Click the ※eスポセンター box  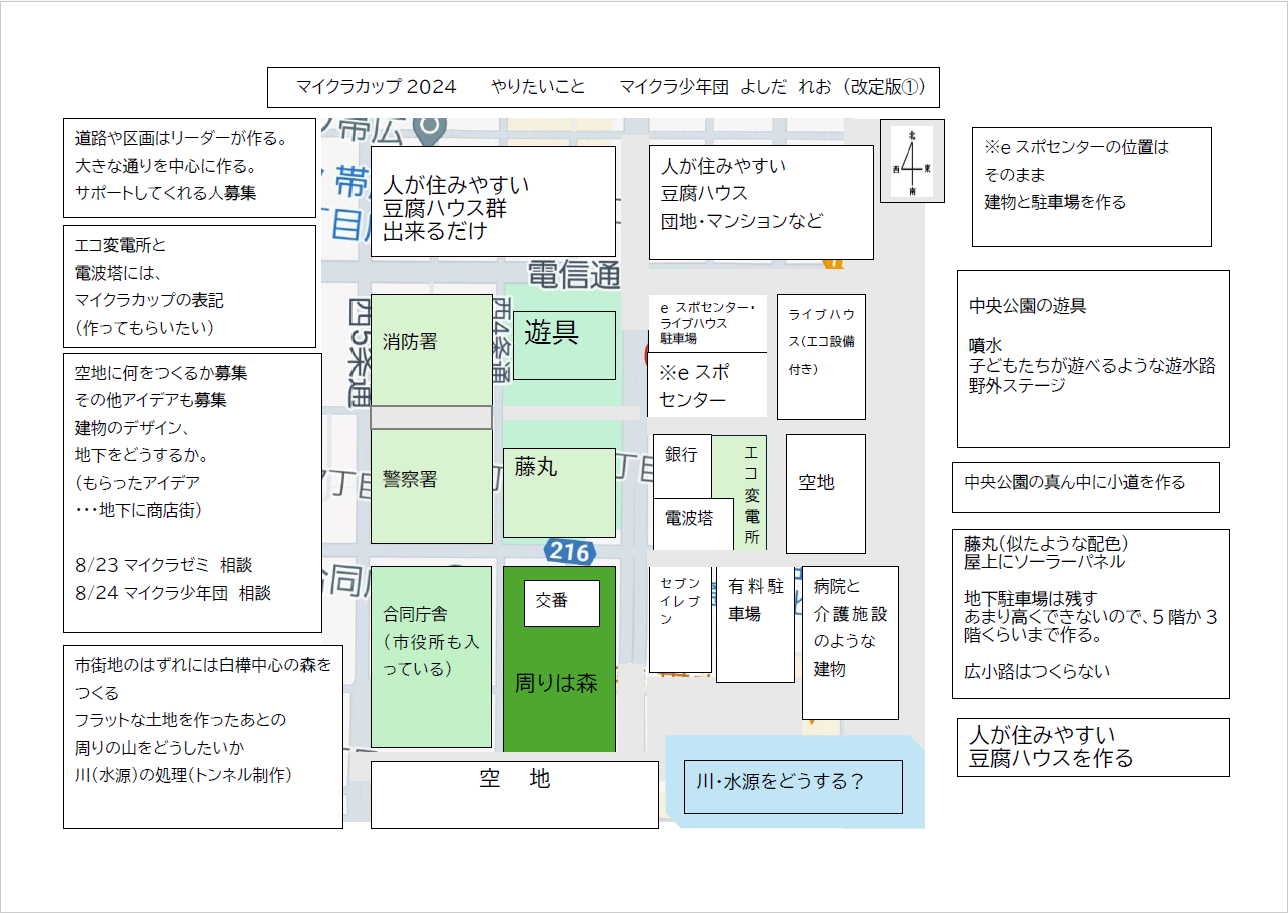(708, 385)
